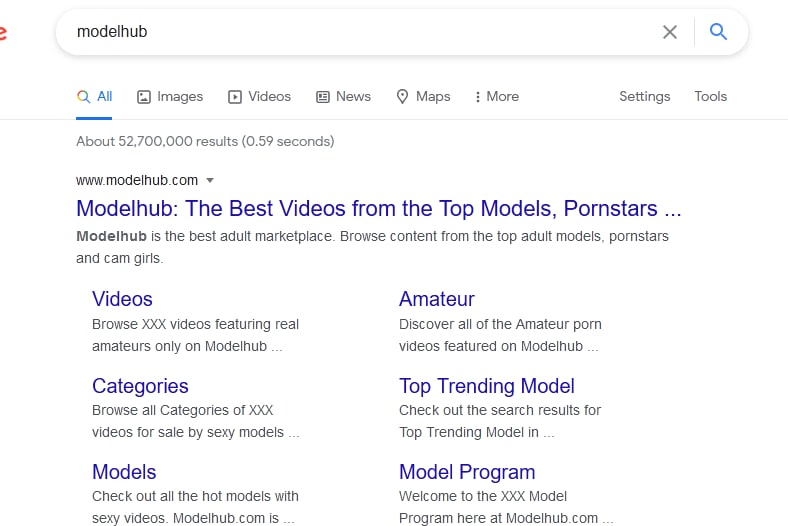Select the All results tab

[x=94, y=96]
